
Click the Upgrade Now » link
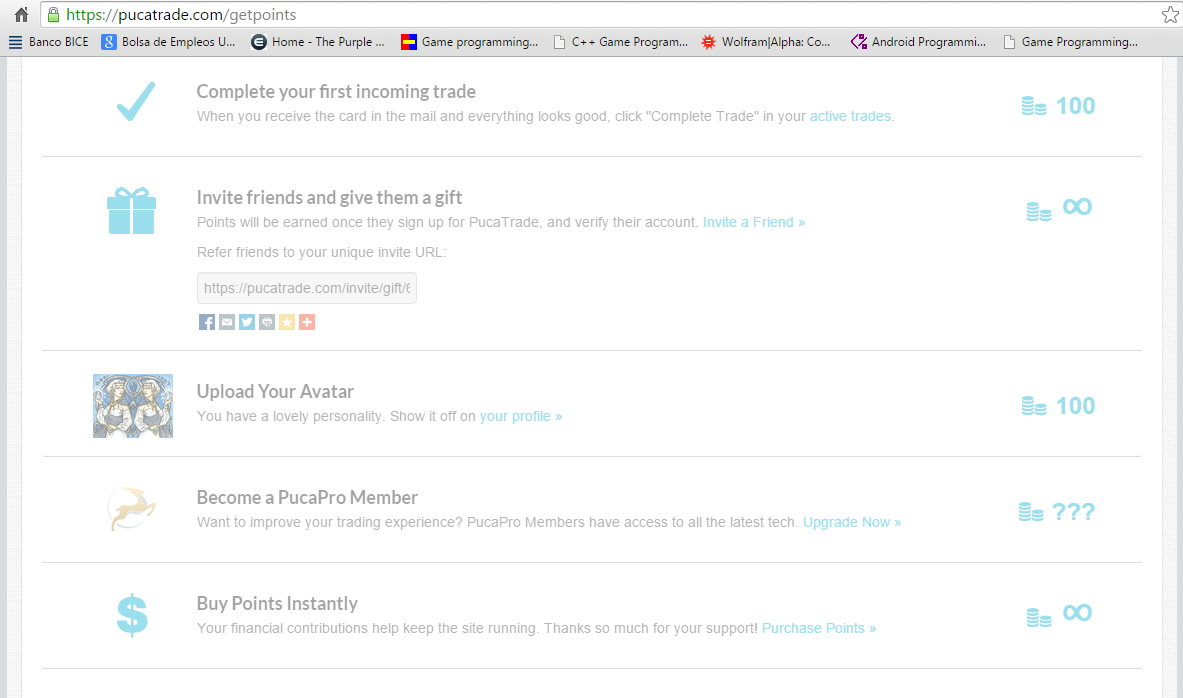point(852,522)
